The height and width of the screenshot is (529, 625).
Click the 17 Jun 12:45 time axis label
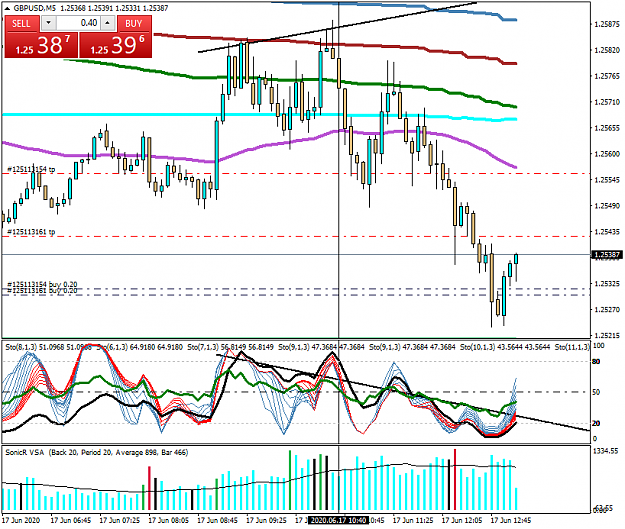click(511, 520)
